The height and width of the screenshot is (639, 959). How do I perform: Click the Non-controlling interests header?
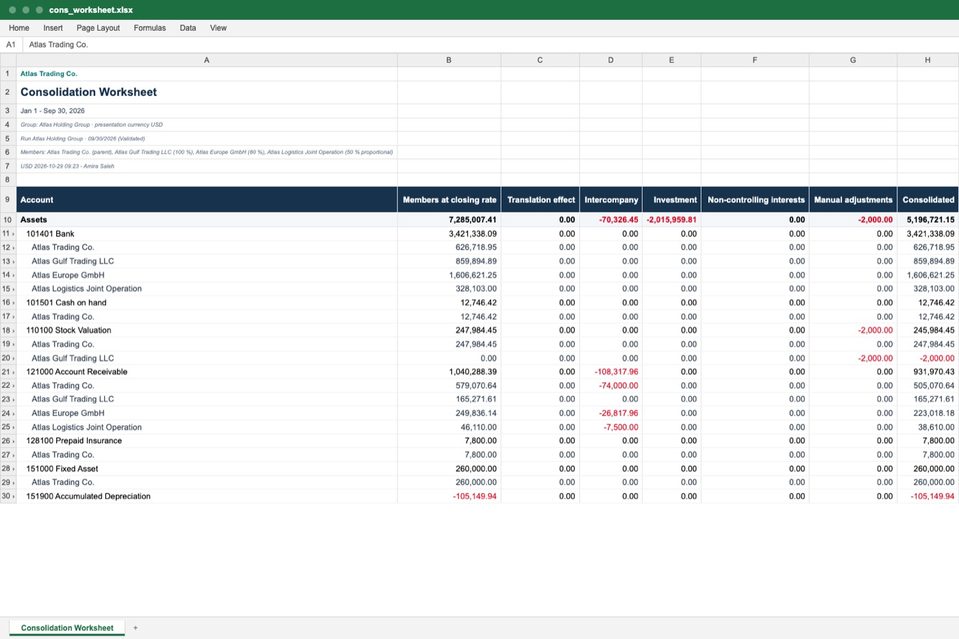[755, 200]
